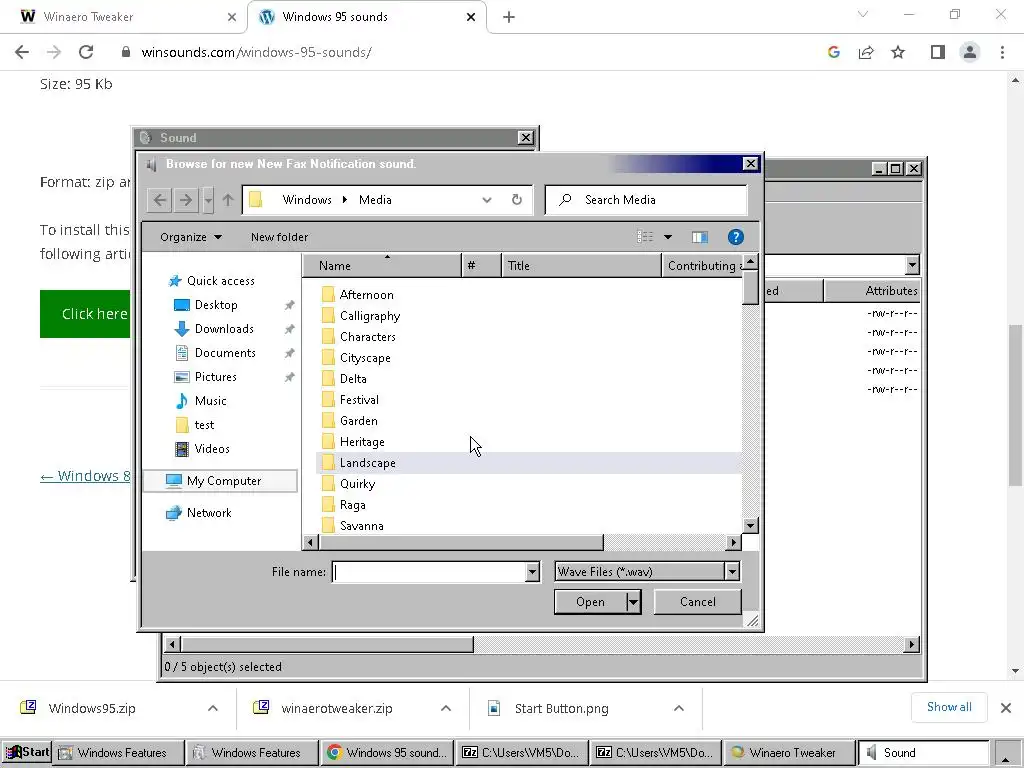The image size is (1024, 768).
Task: Click the File name input field
Action: [429, 572]
